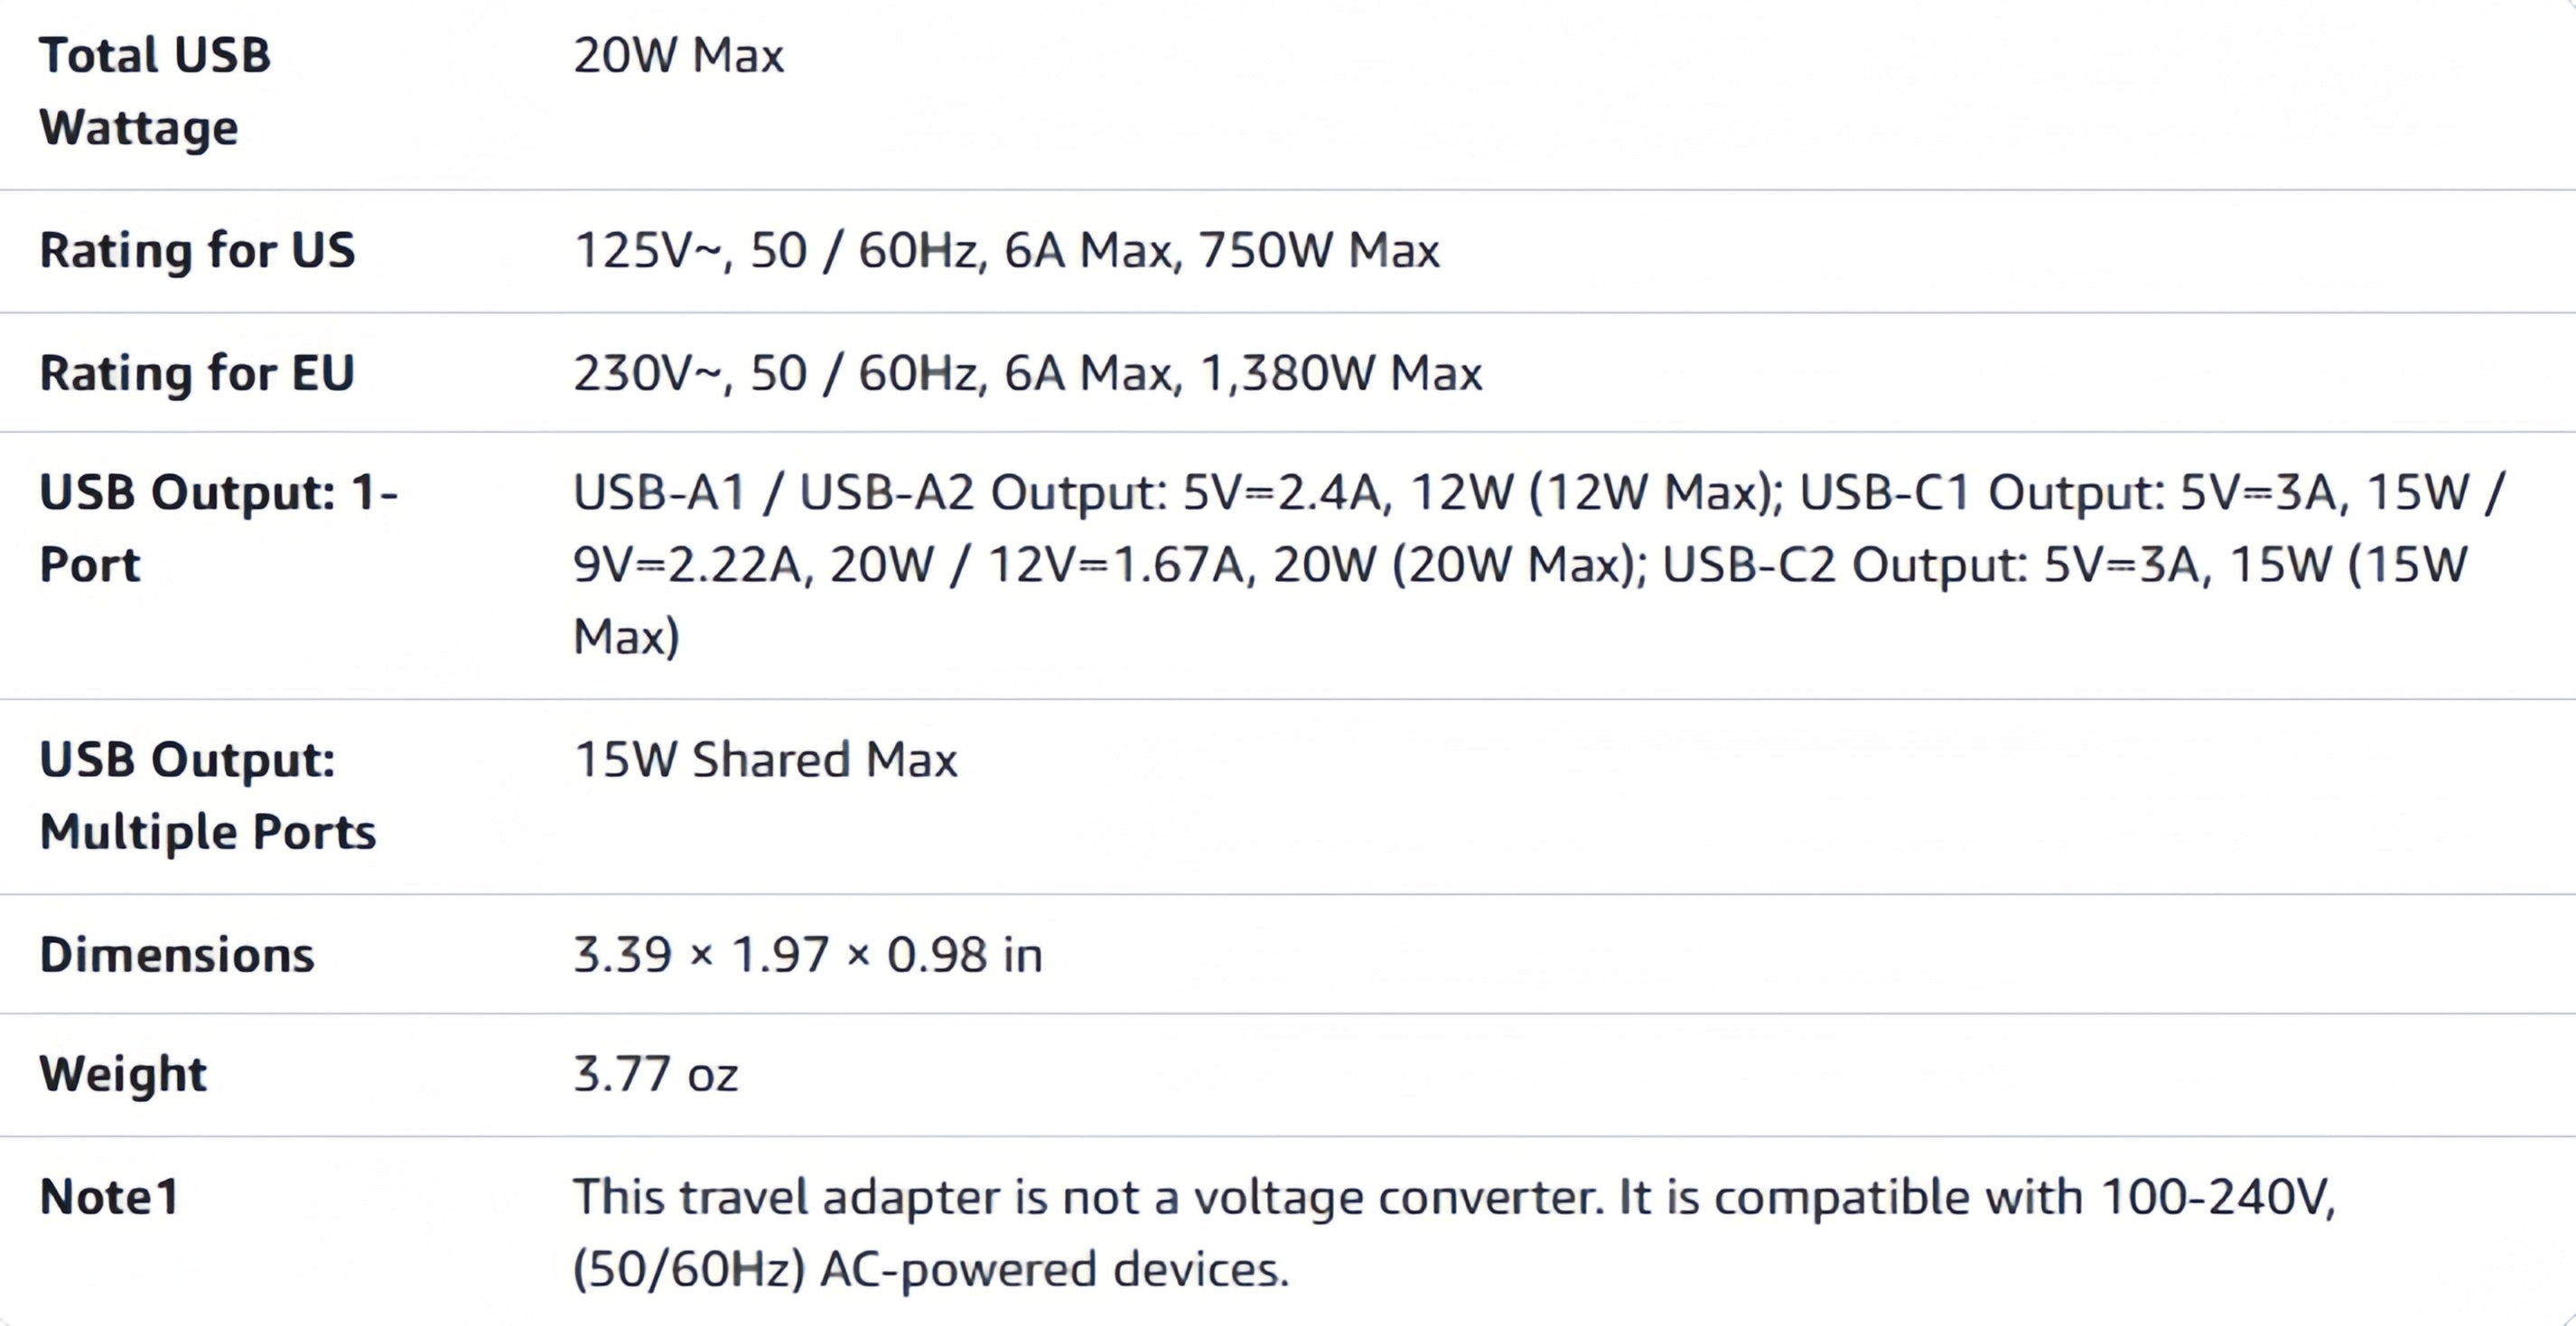Click the 3.39 × 1.97 × 0.98 in value
Image resolution: width=2576 pixels, height=1326 pixels.
[807, 954]
